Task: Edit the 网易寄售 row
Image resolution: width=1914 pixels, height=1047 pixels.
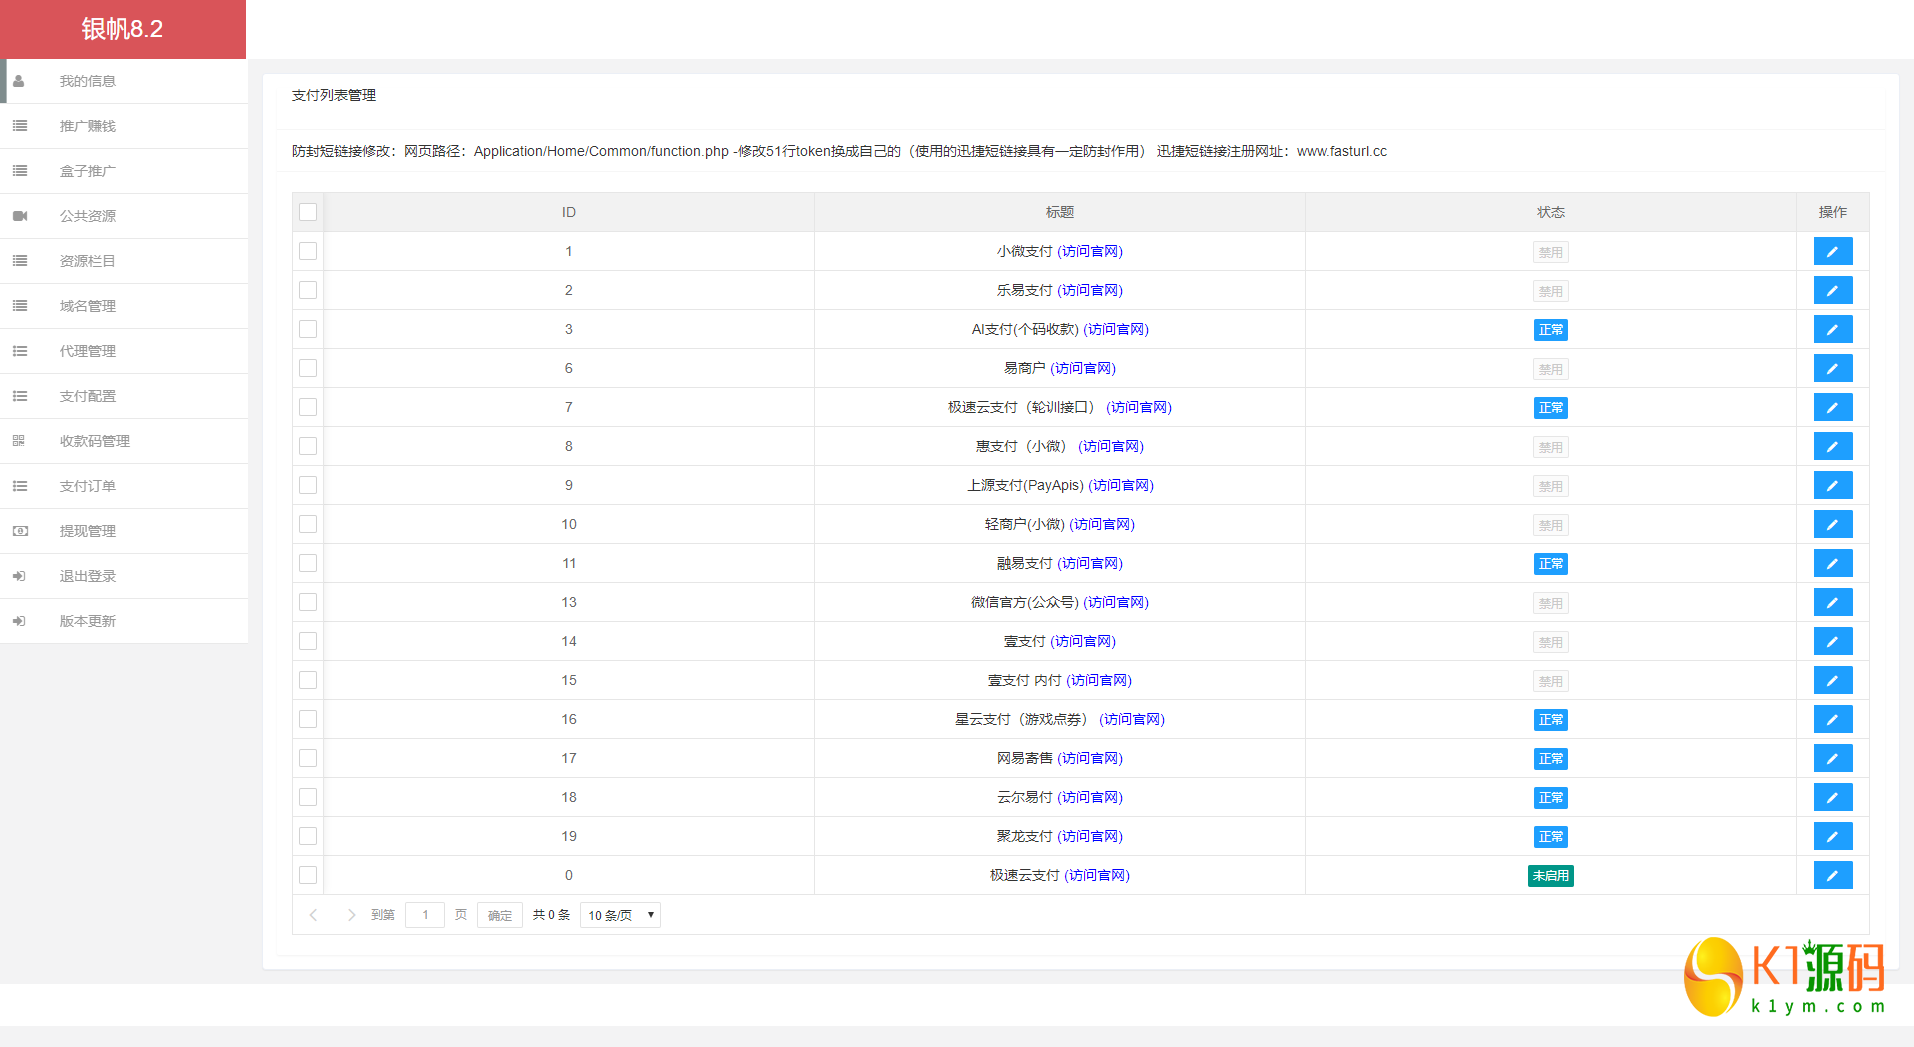Action: tap(1832, 758)
